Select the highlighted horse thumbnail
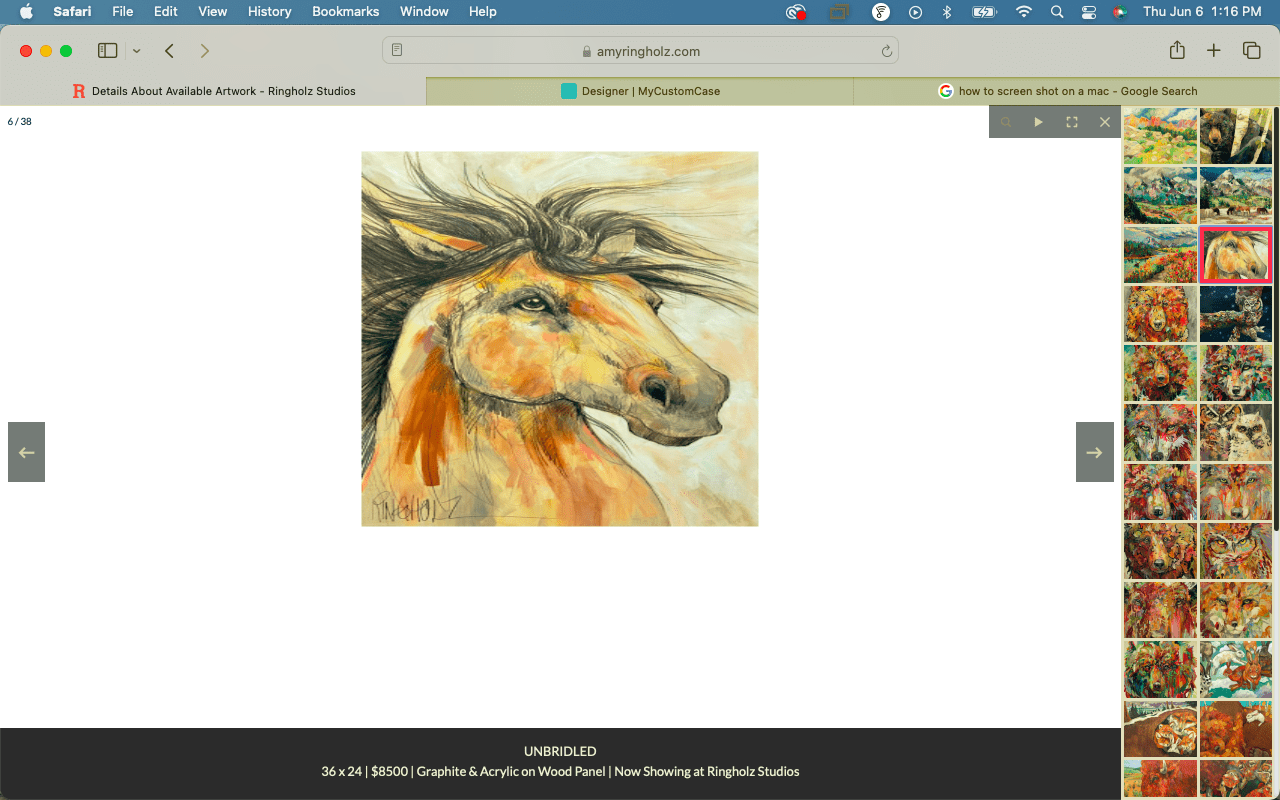Image resolution: width=1280 pixels, height=800 pixels. click(x=1235, y=255)
